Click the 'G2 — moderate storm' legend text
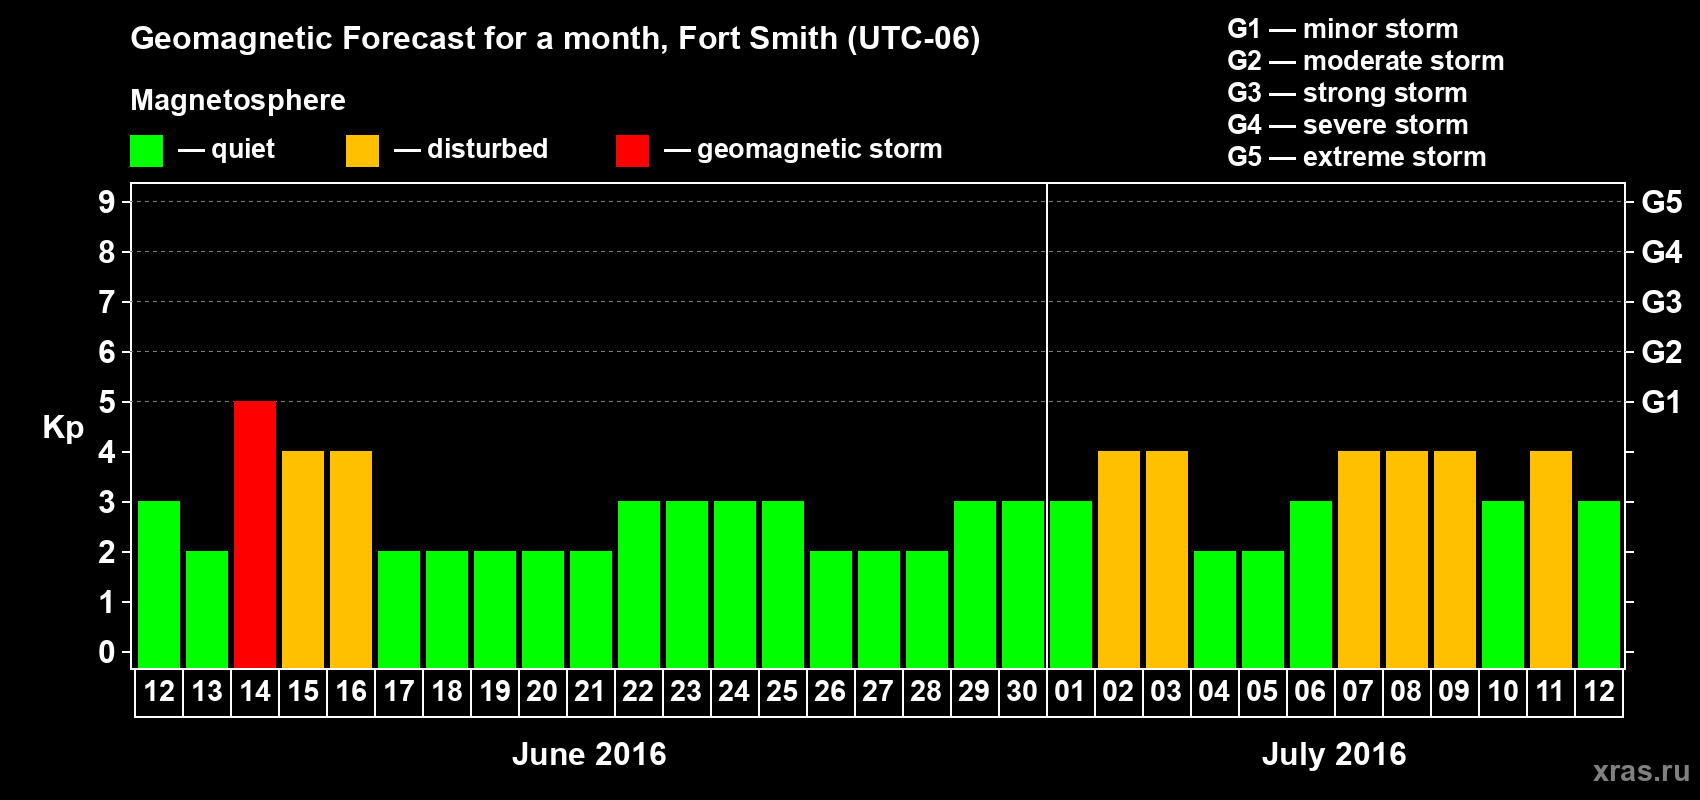The width and height of the screenshot is (1700, 800). click(1366, 61)
